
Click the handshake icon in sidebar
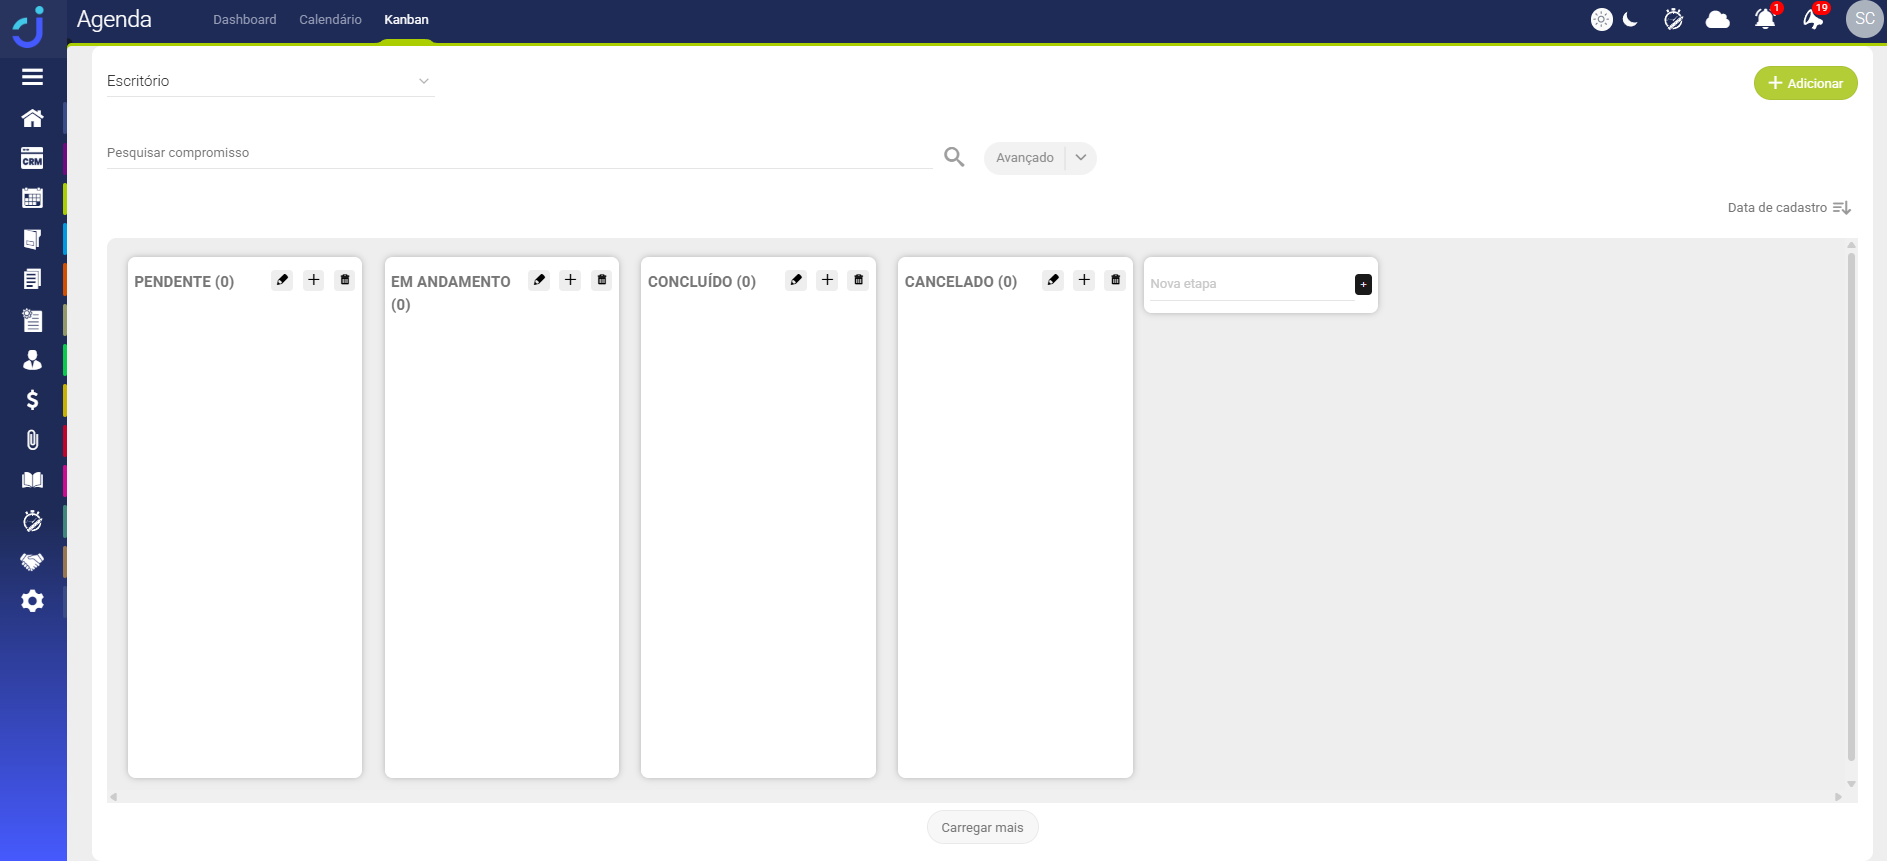[32, 562]
